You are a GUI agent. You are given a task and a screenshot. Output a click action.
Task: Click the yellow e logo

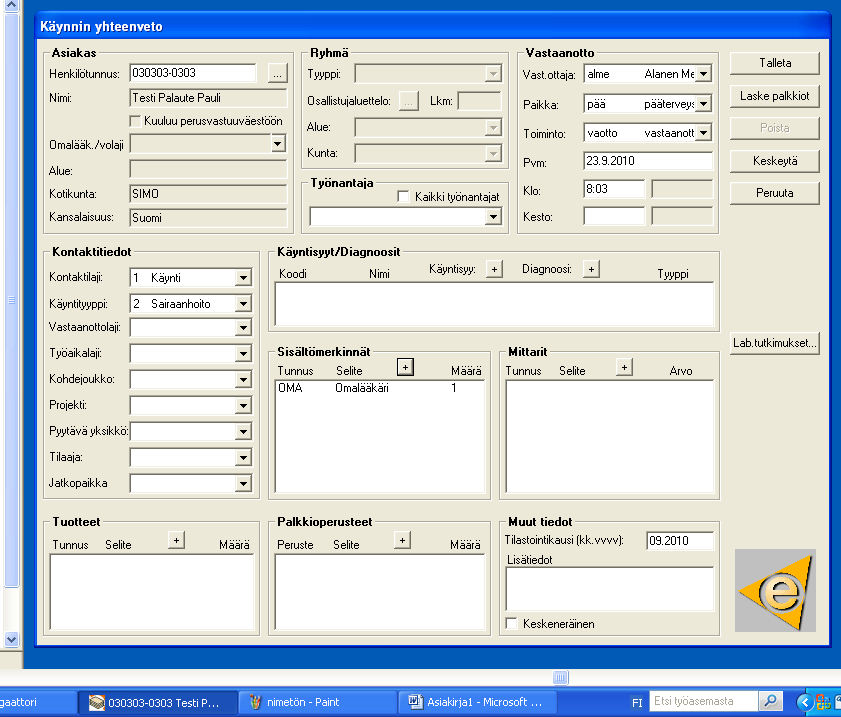775,590
